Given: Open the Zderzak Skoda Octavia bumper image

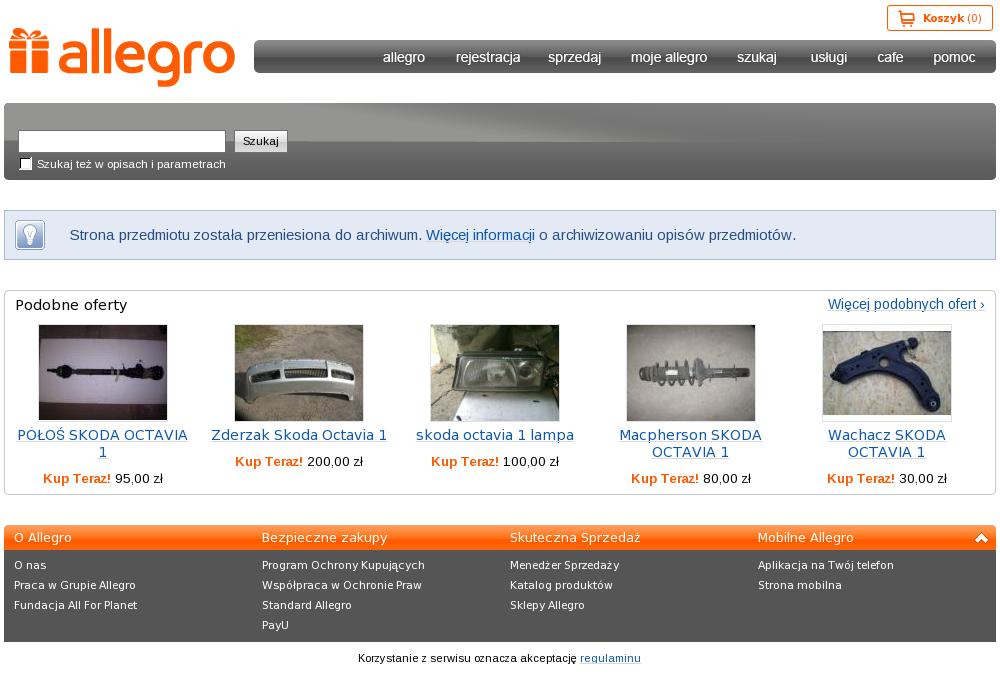Looking at the screenshot, I should 298,372.
